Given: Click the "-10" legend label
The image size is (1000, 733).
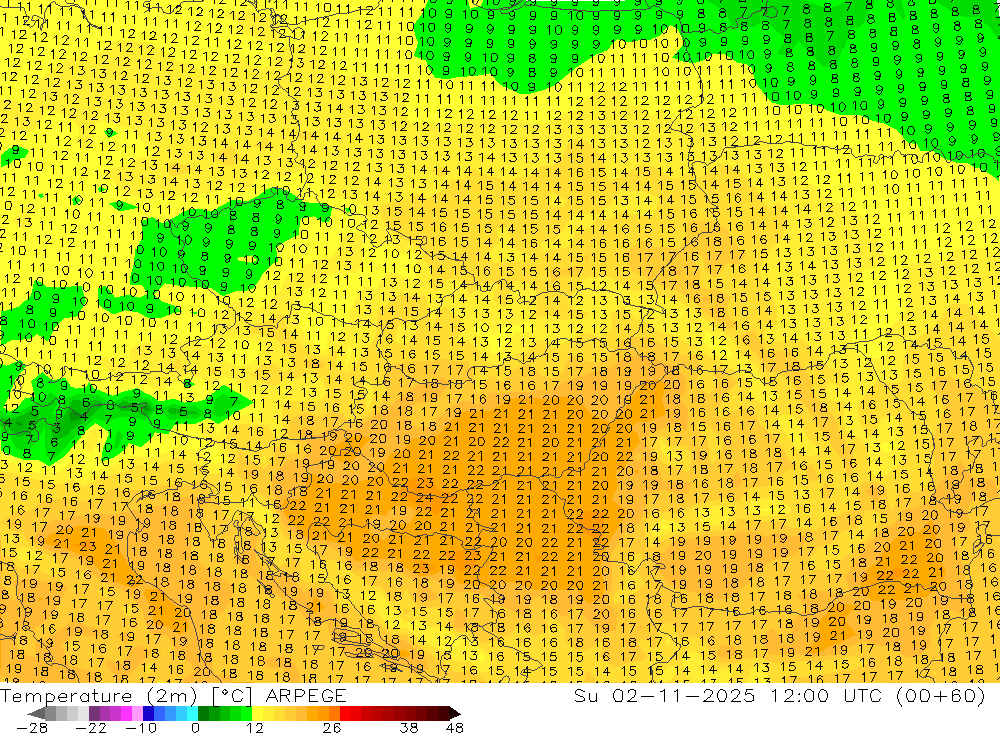Looking at the screenshot, I should click(x=141, y=727).
